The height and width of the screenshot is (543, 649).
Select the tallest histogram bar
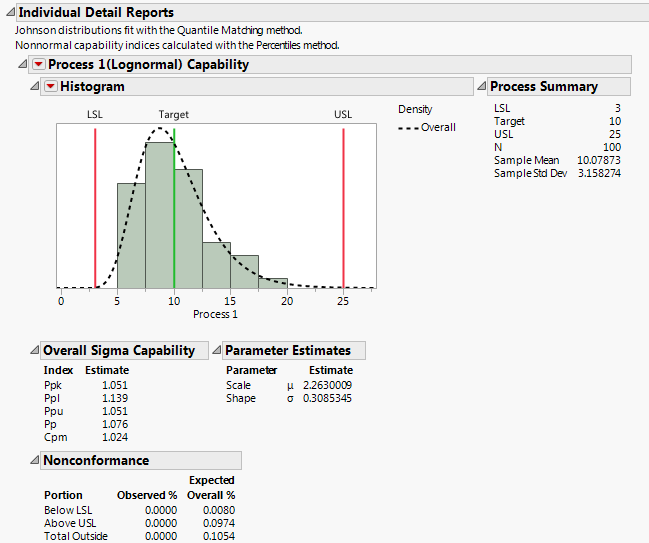click(x=160, y=215)
